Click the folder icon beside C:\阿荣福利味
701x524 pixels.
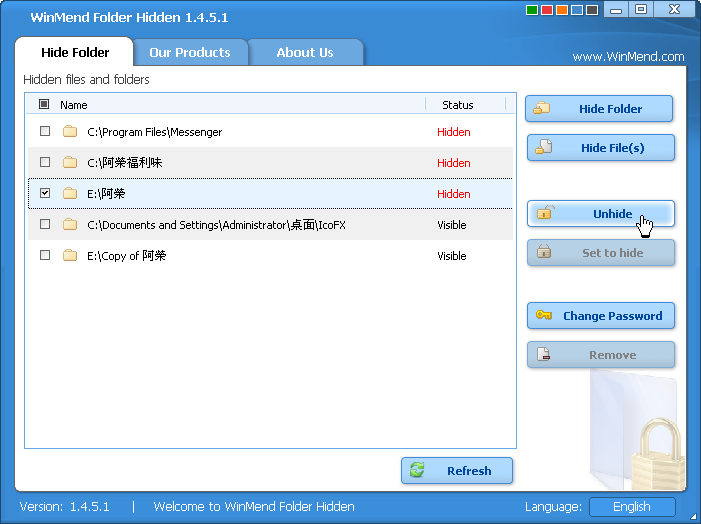(x=70, y=162)
